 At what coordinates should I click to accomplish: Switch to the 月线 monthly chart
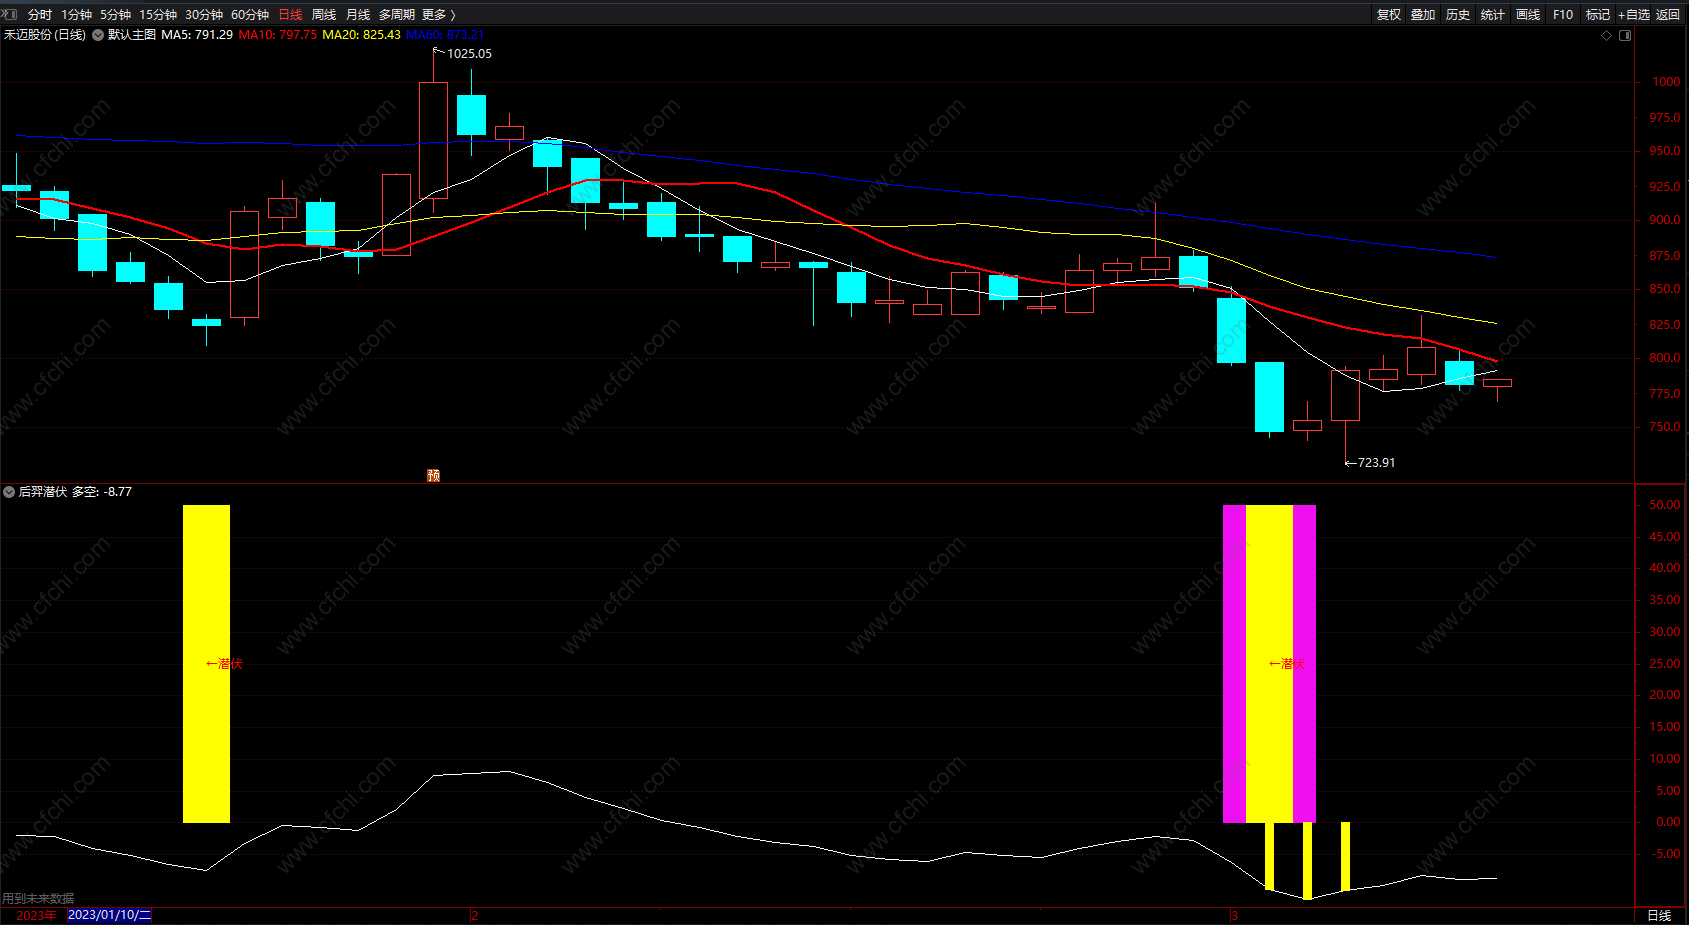(x=358, y=15)
